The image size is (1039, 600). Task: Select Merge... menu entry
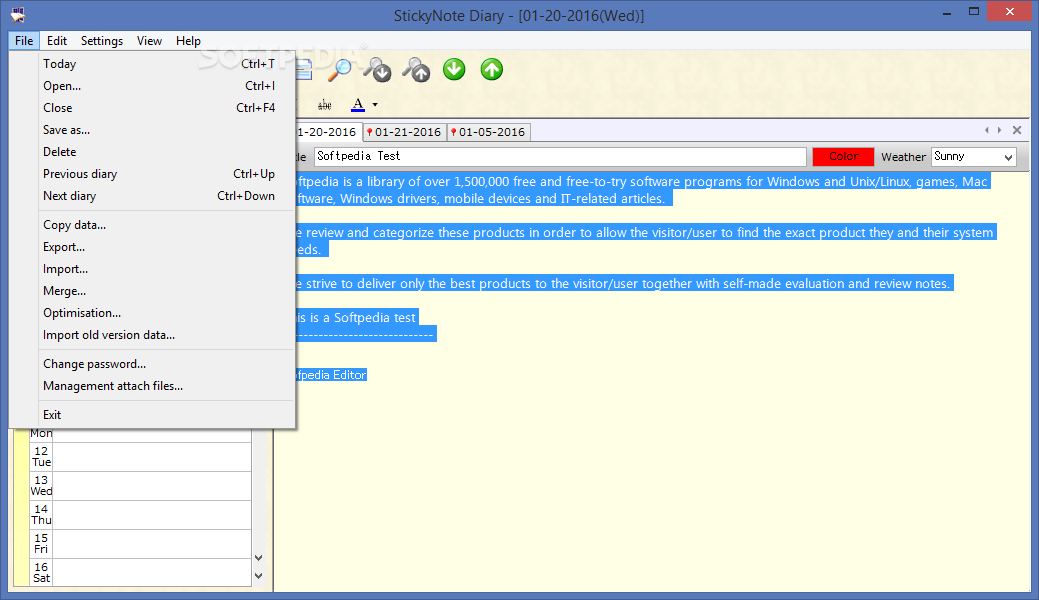point(159,290)
